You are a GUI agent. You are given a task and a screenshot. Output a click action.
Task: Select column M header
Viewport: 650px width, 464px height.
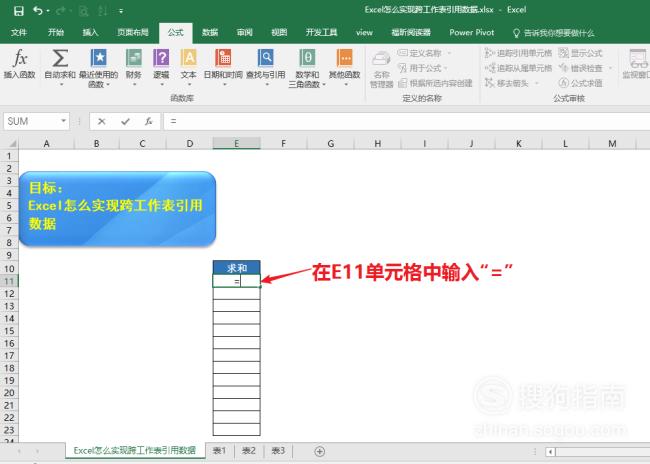tap(612, 143)
